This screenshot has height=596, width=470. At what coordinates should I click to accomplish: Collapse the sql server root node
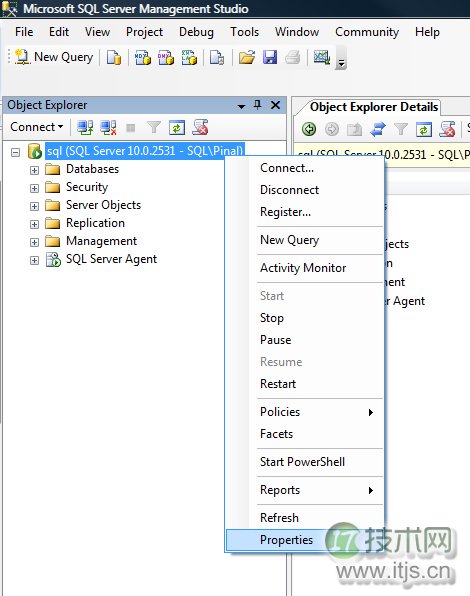pos(15,153)
